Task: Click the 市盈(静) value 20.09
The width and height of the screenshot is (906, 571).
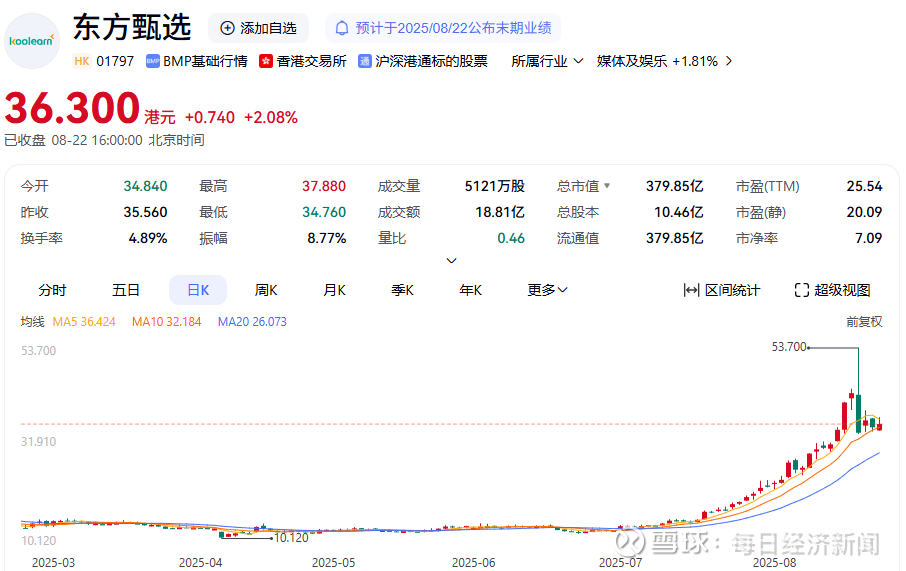Action: point(864,212)
